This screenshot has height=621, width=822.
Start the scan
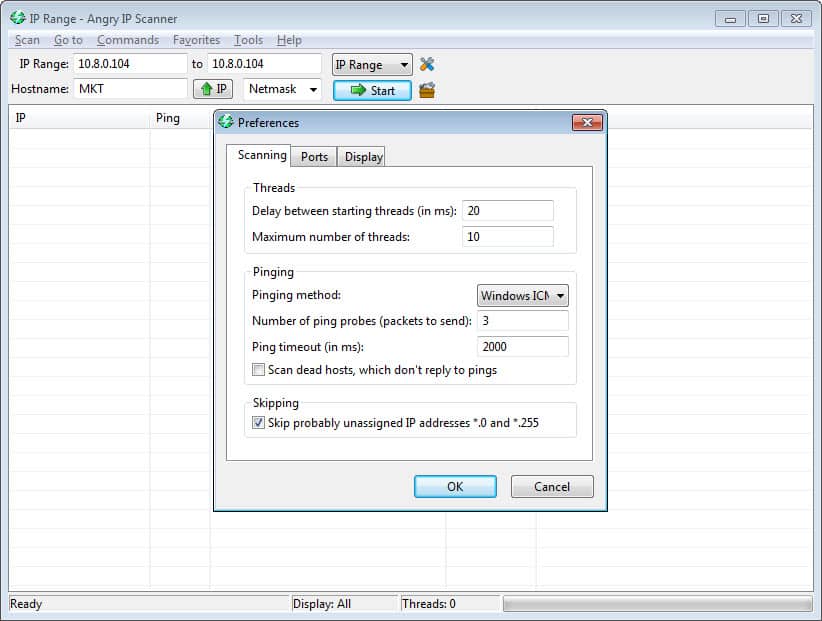click(372, 90)
